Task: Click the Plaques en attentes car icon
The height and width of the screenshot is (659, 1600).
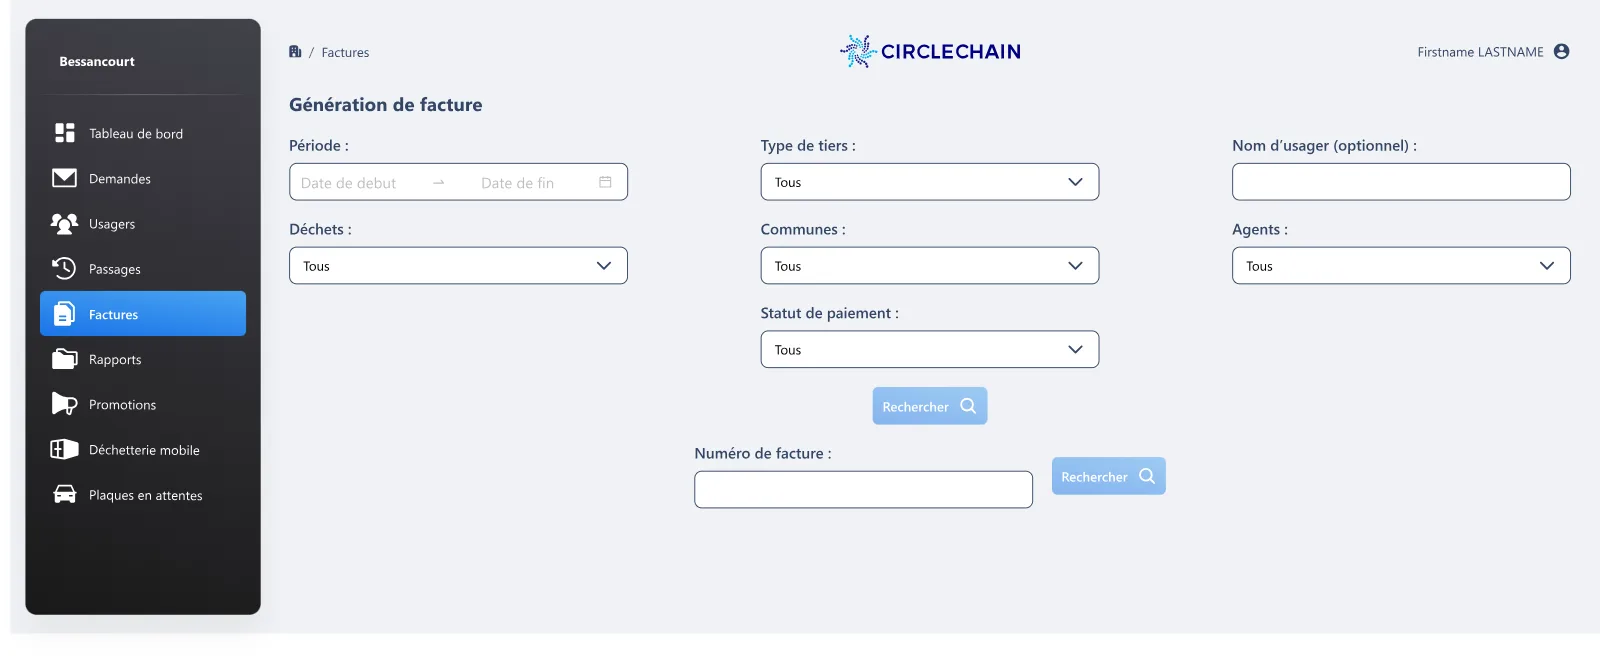Action: [x=64, y=494]
